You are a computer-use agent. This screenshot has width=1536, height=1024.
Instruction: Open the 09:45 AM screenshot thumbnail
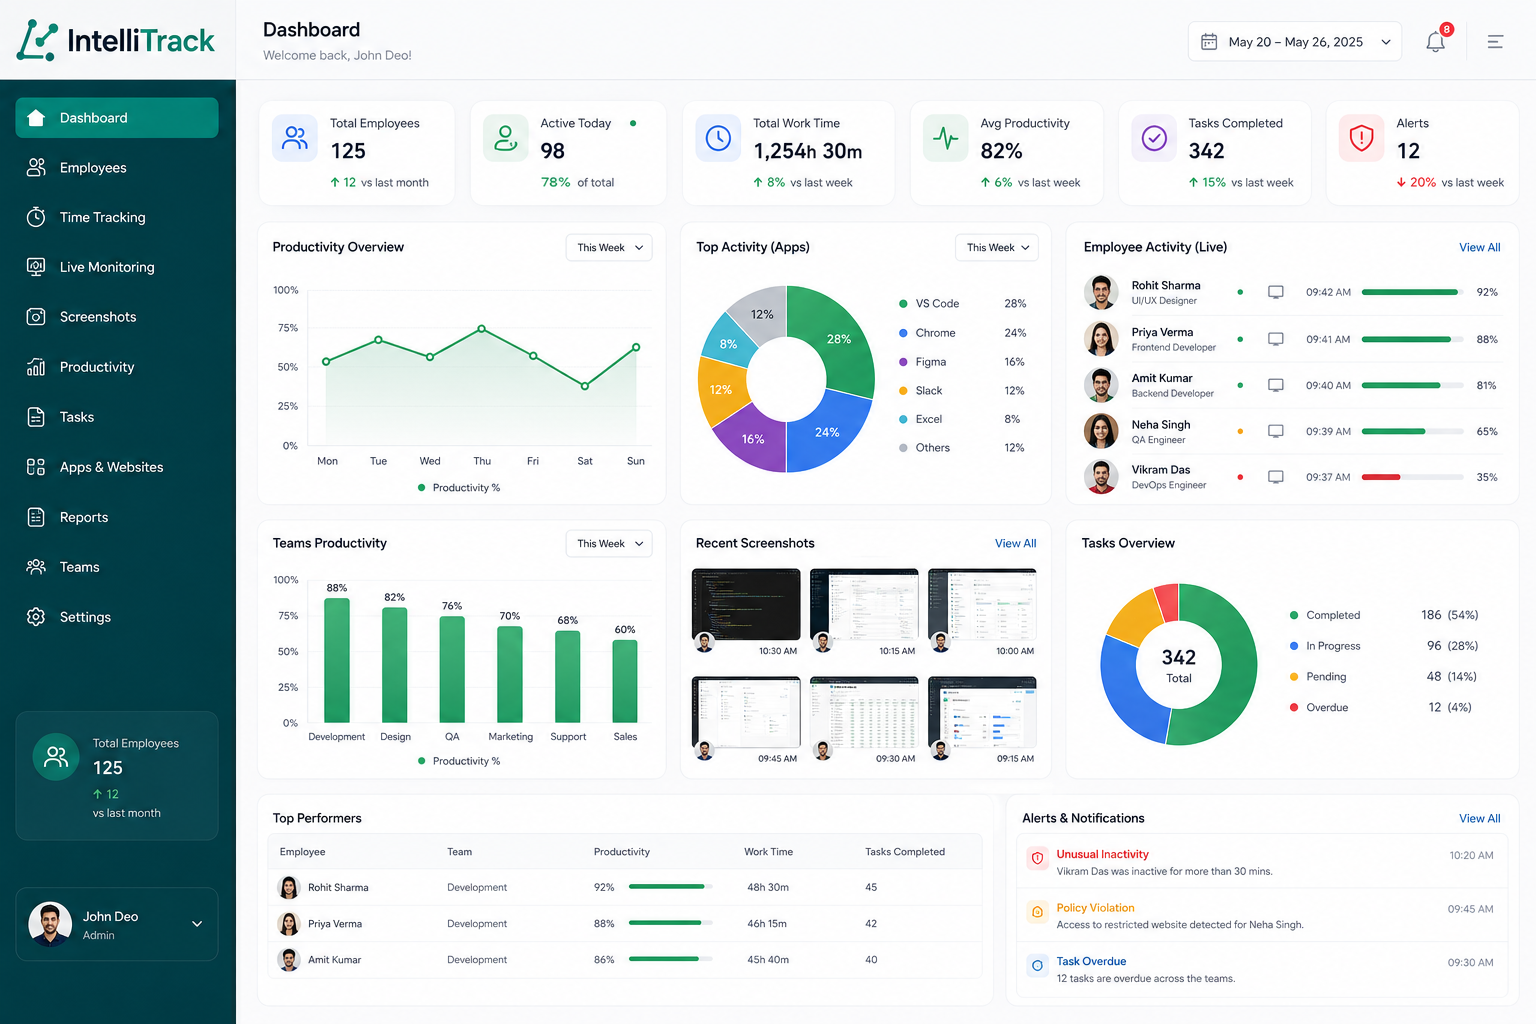746,712
